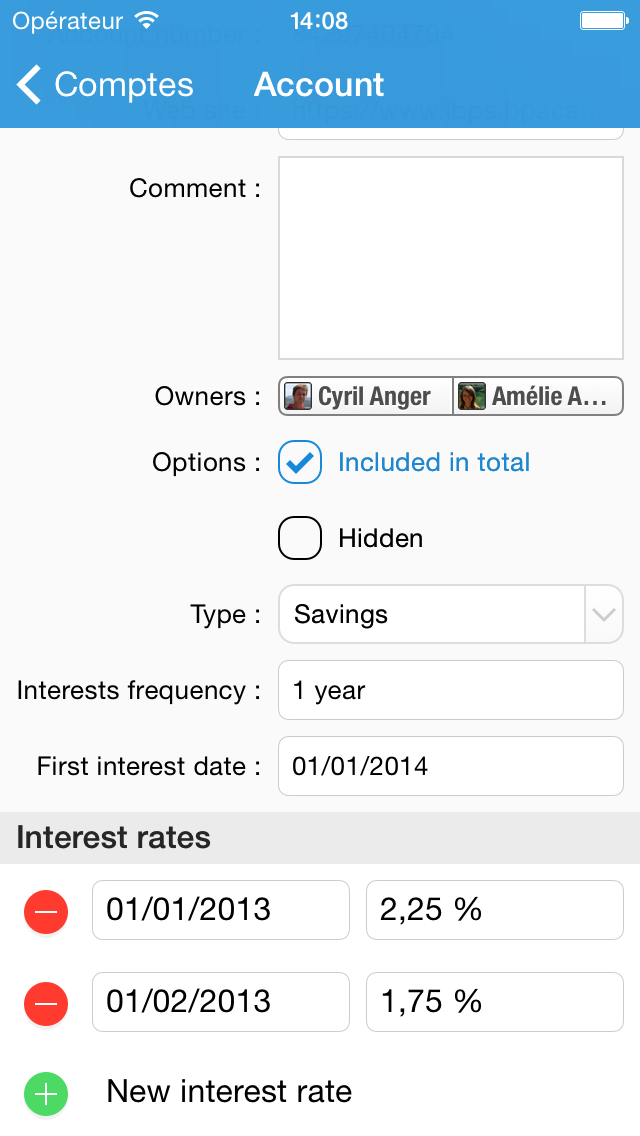Uncheck the Included in total checkbox
The image size is (640, 1136).
[x=300, y=463]
